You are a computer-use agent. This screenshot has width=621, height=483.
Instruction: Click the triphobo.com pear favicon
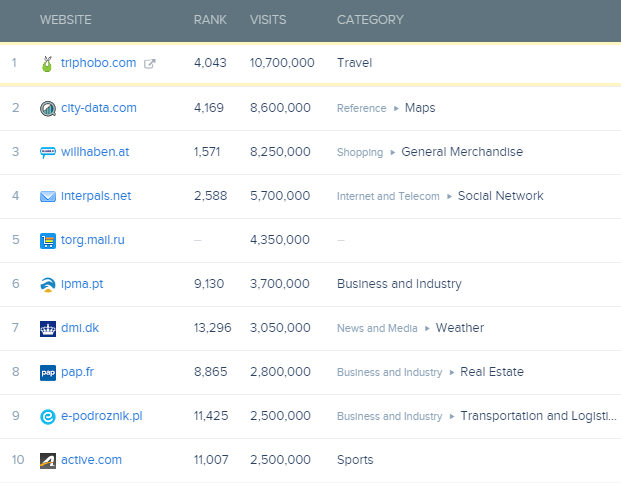click(47, 64)
